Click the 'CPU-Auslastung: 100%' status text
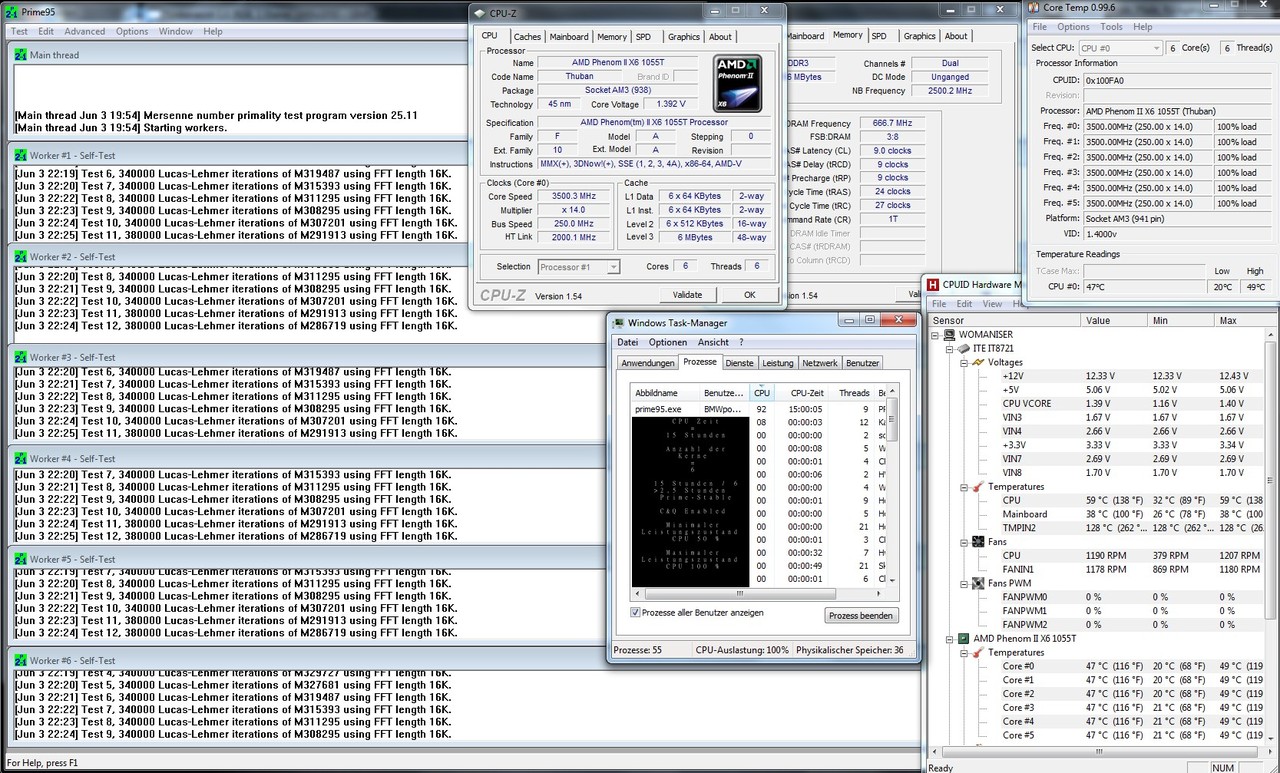 (742, 650)
